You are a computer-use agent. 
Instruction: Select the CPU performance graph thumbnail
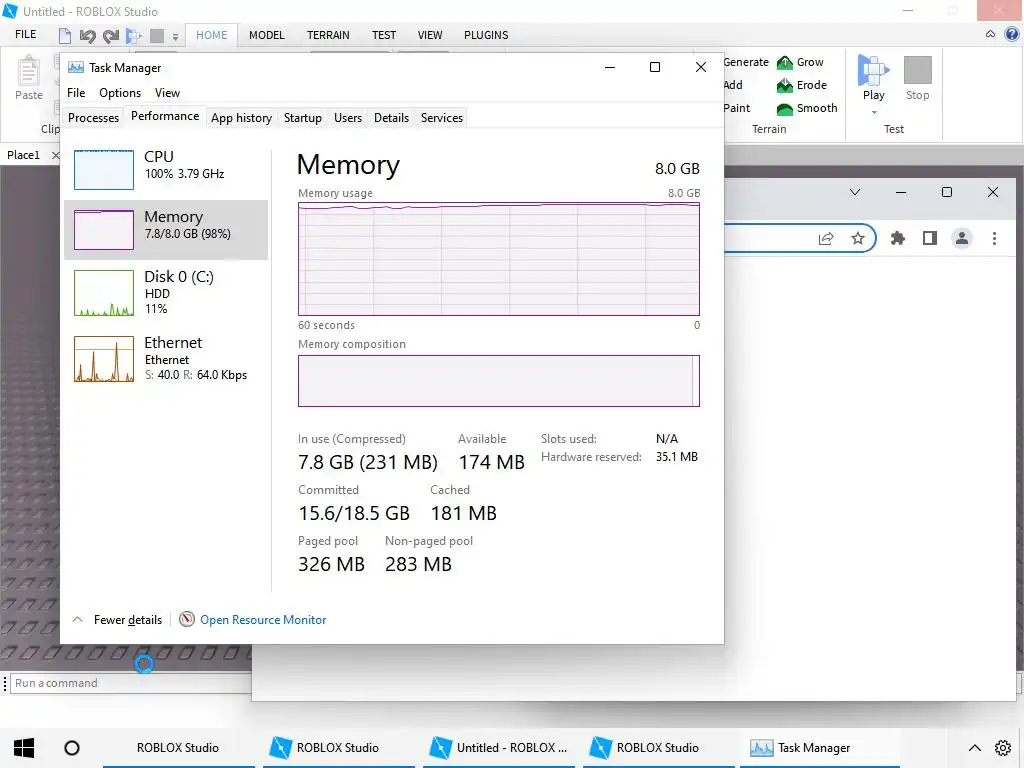click(x=104, y=170)
